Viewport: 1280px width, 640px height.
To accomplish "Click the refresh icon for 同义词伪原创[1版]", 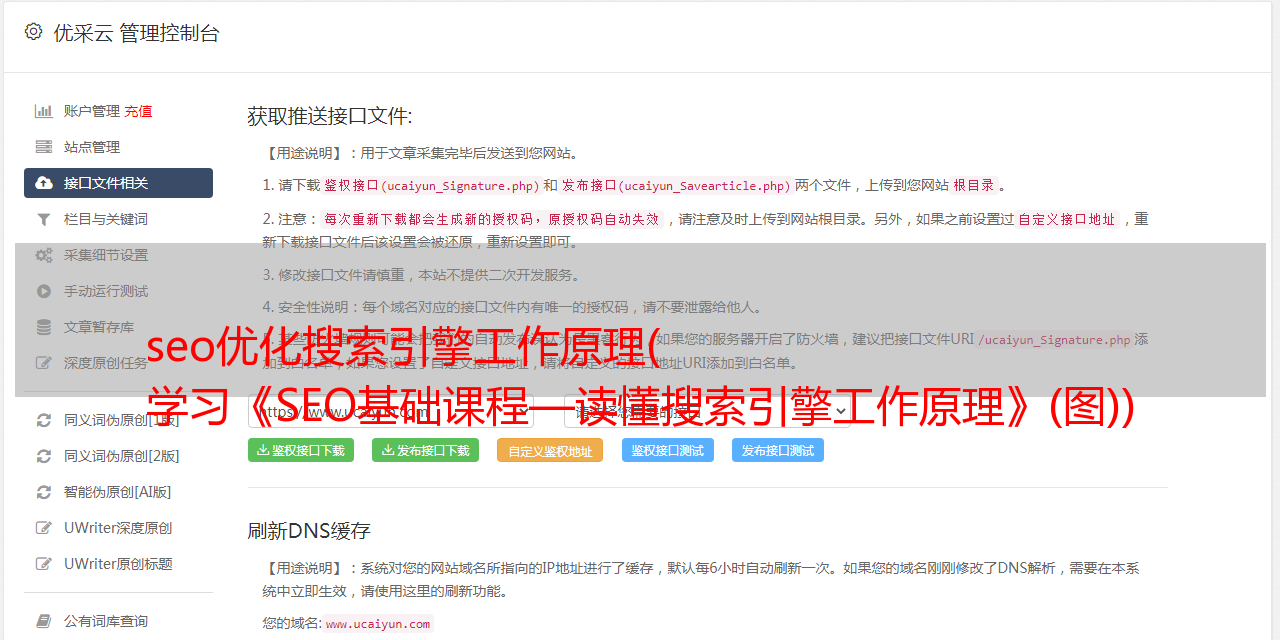I will 44,420.
